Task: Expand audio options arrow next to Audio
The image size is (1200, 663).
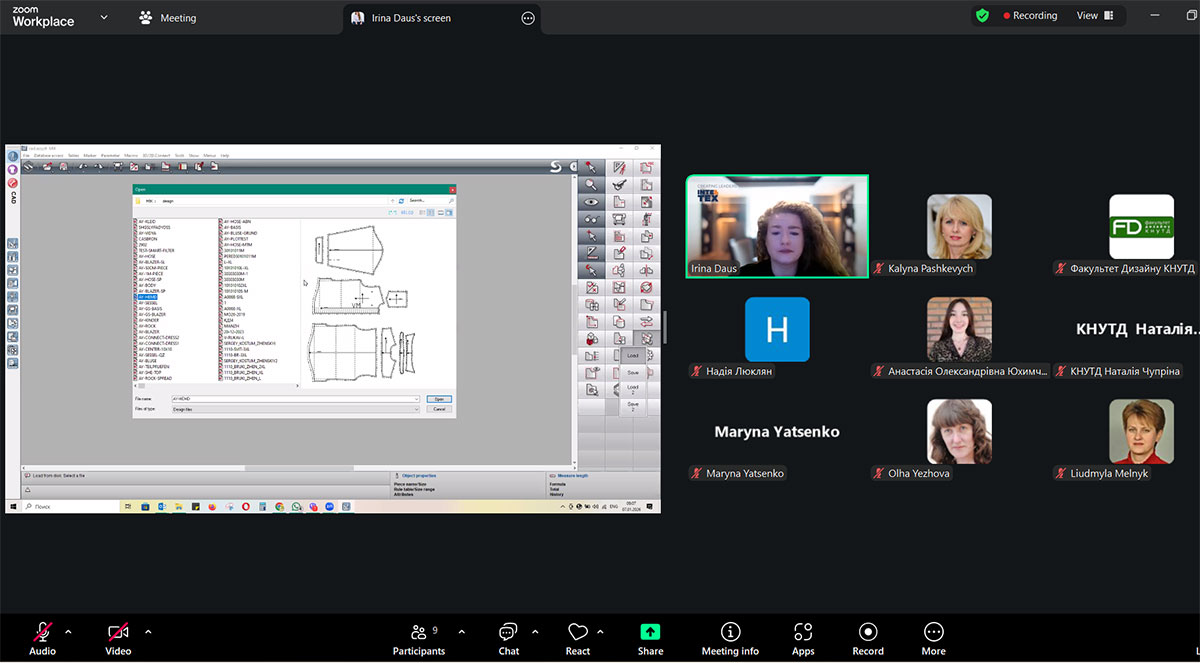Action: 68,632
